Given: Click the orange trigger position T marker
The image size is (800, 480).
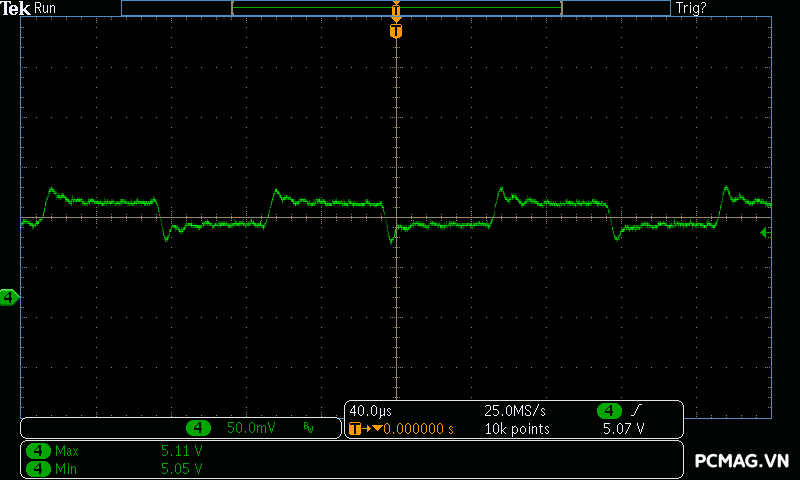Looking at the screenshot, I should click(x=396, y=31).
